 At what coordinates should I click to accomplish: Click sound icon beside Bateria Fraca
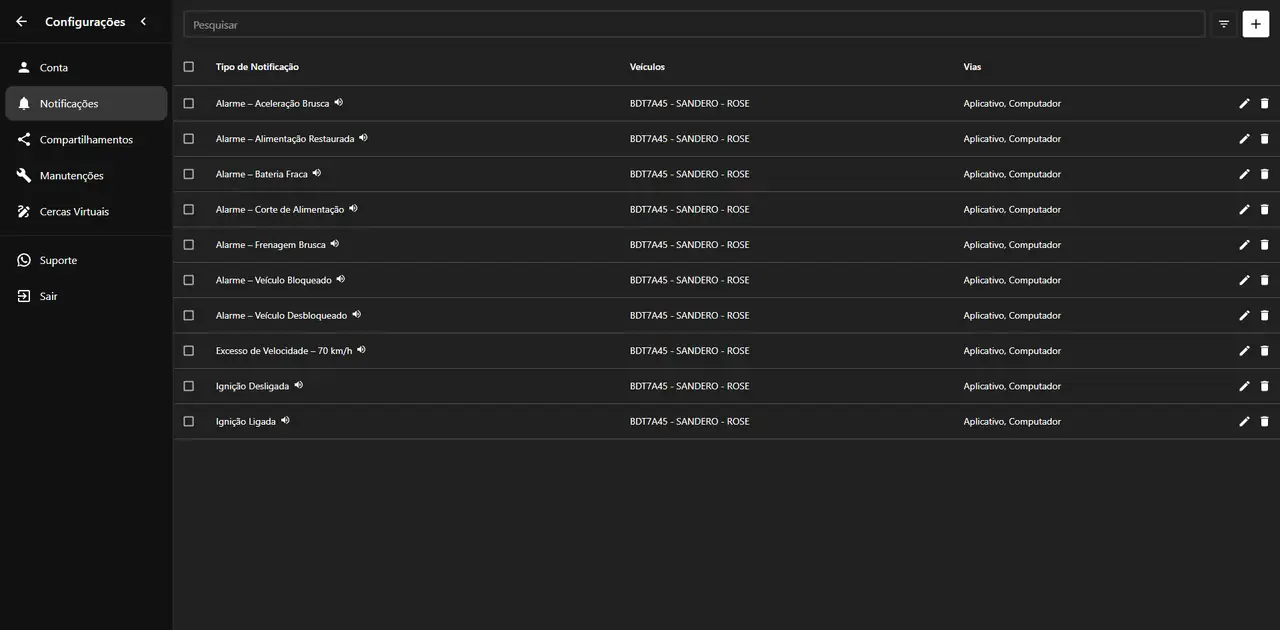[x=317, y=173]
